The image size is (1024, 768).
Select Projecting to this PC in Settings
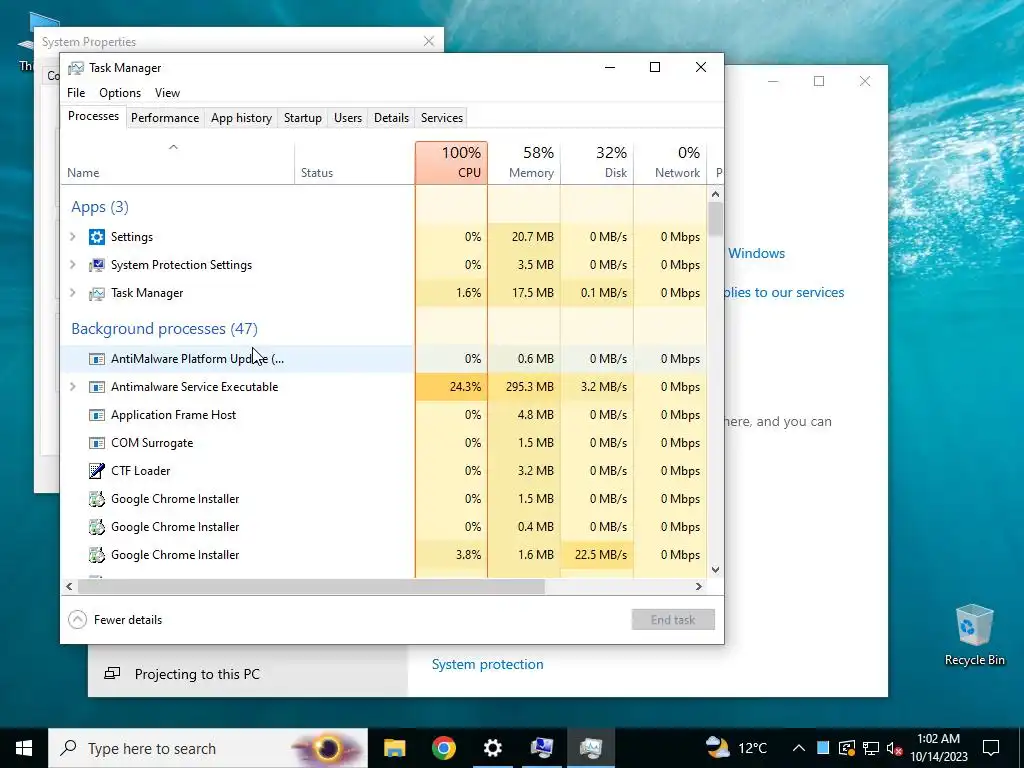click(248, 674)
